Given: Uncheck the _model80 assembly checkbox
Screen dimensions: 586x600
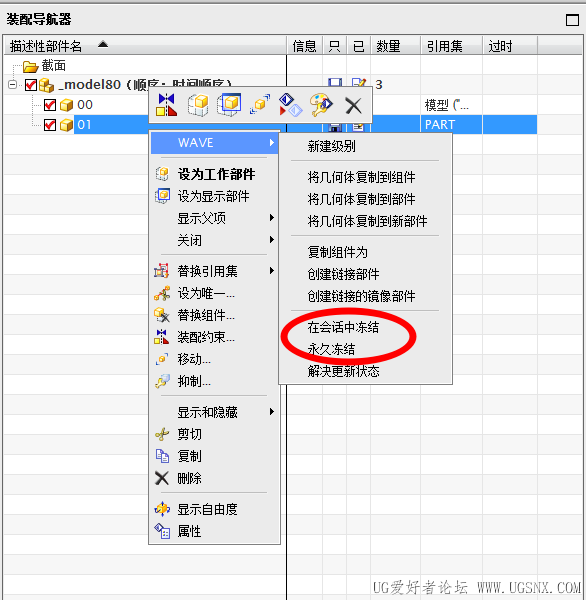Looking at the screenshot, I should (31, 85).
